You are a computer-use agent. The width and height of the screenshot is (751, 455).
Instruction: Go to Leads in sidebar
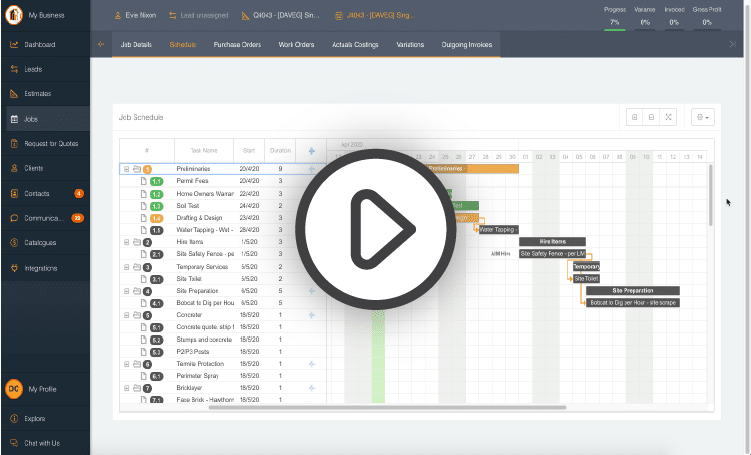click(33, 70)
